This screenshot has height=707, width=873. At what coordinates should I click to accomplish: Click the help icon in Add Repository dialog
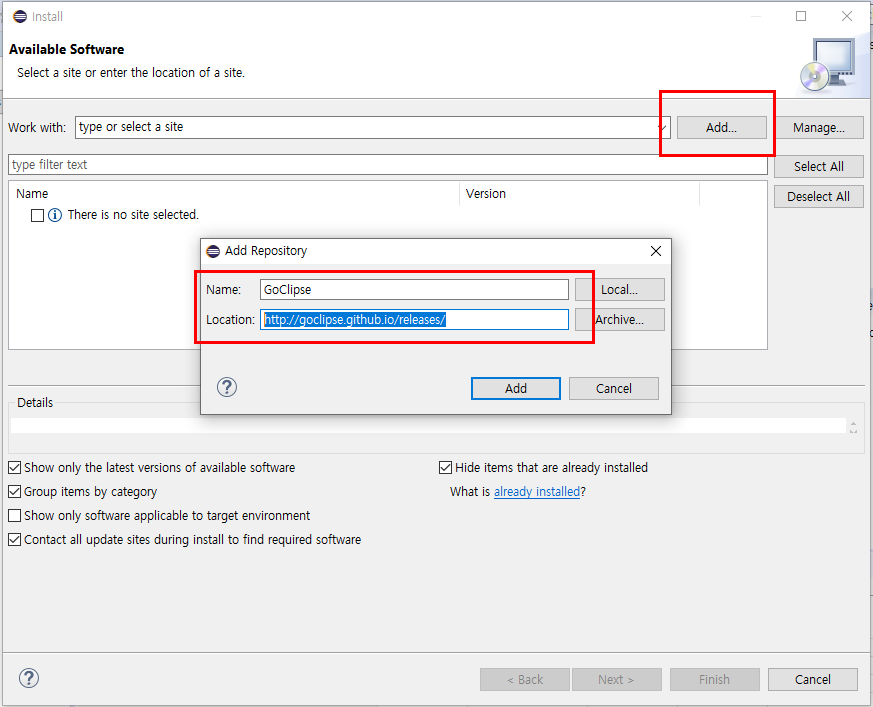pos(227,387)
